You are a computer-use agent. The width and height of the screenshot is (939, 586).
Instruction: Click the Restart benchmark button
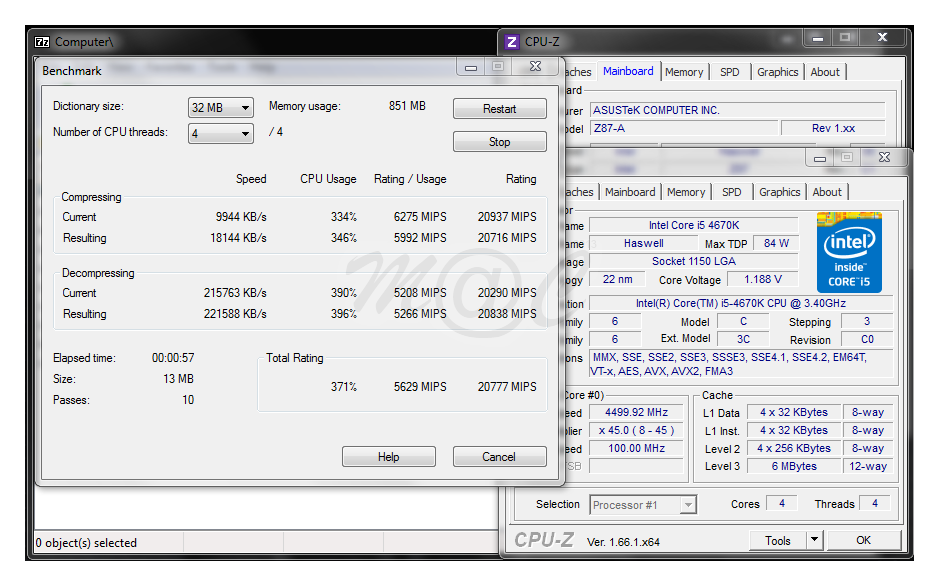tap(499, 108)
